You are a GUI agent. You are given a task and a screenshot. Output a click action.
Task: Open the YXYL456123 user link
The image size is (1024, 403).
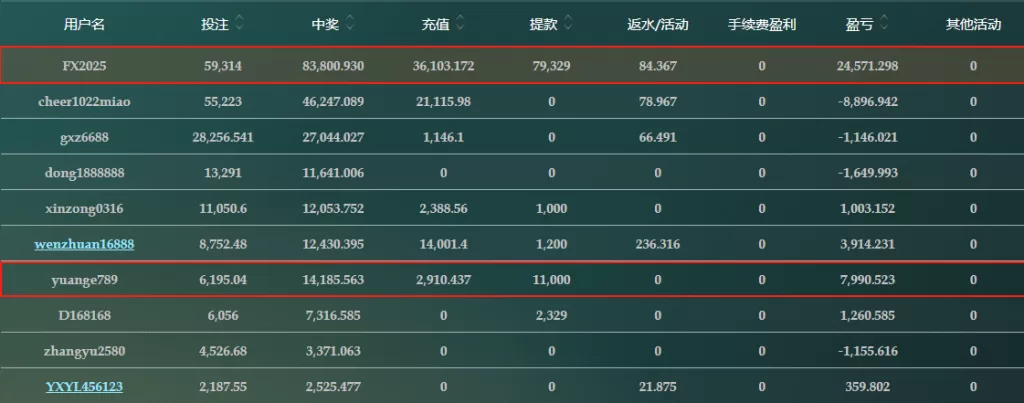(x=84, y=386)
